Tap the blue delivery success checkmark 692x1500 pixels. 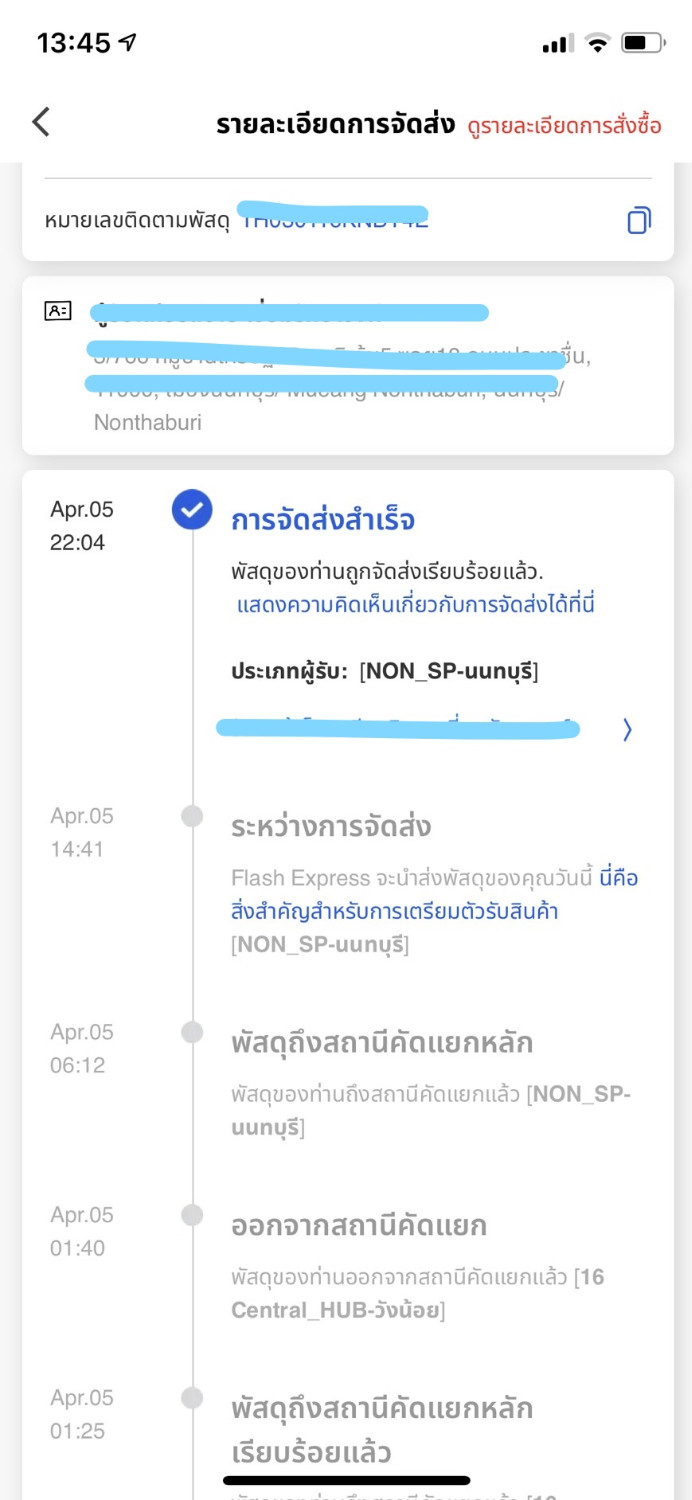click(192, 510)
